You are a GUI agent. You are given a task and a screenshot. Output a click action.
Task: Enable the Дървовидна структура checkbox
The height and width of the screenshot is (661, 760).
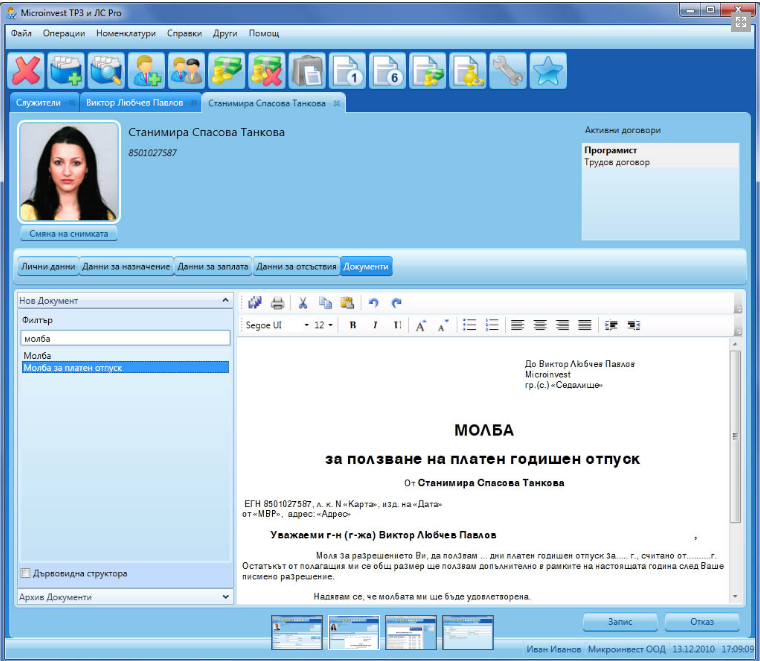point(26,573)
